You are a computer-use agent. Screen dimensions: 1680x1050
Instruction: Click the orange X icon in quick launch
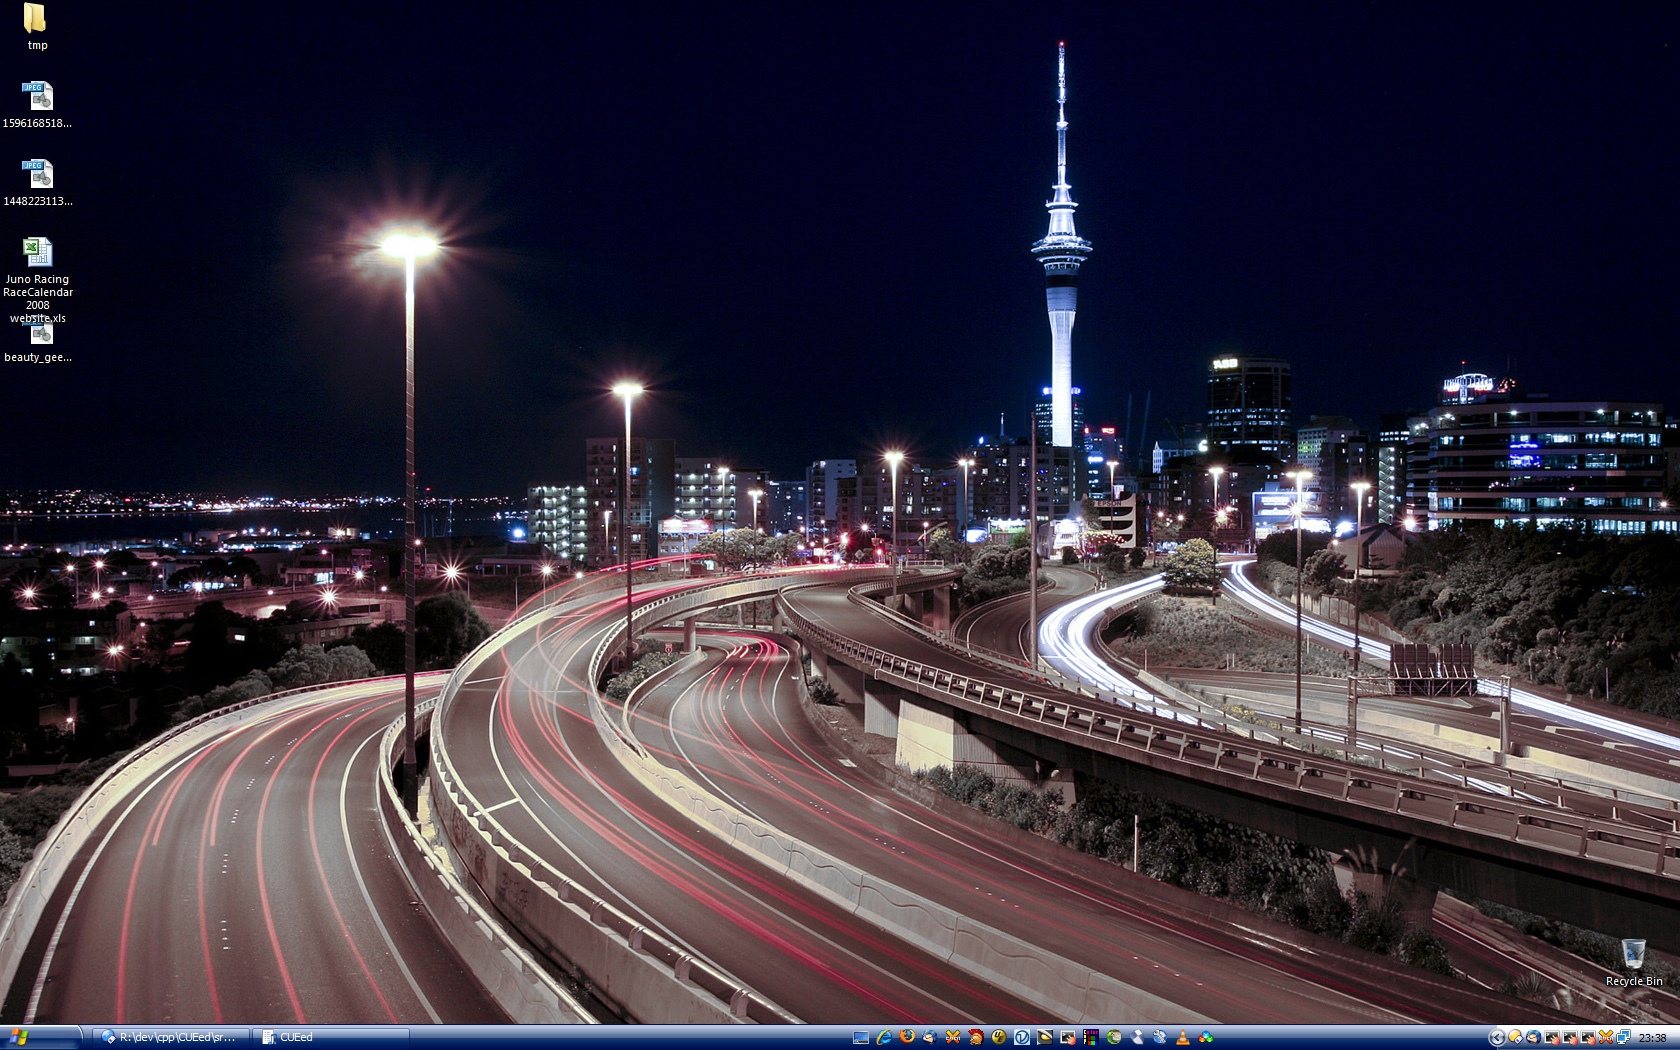[953, 1037]
